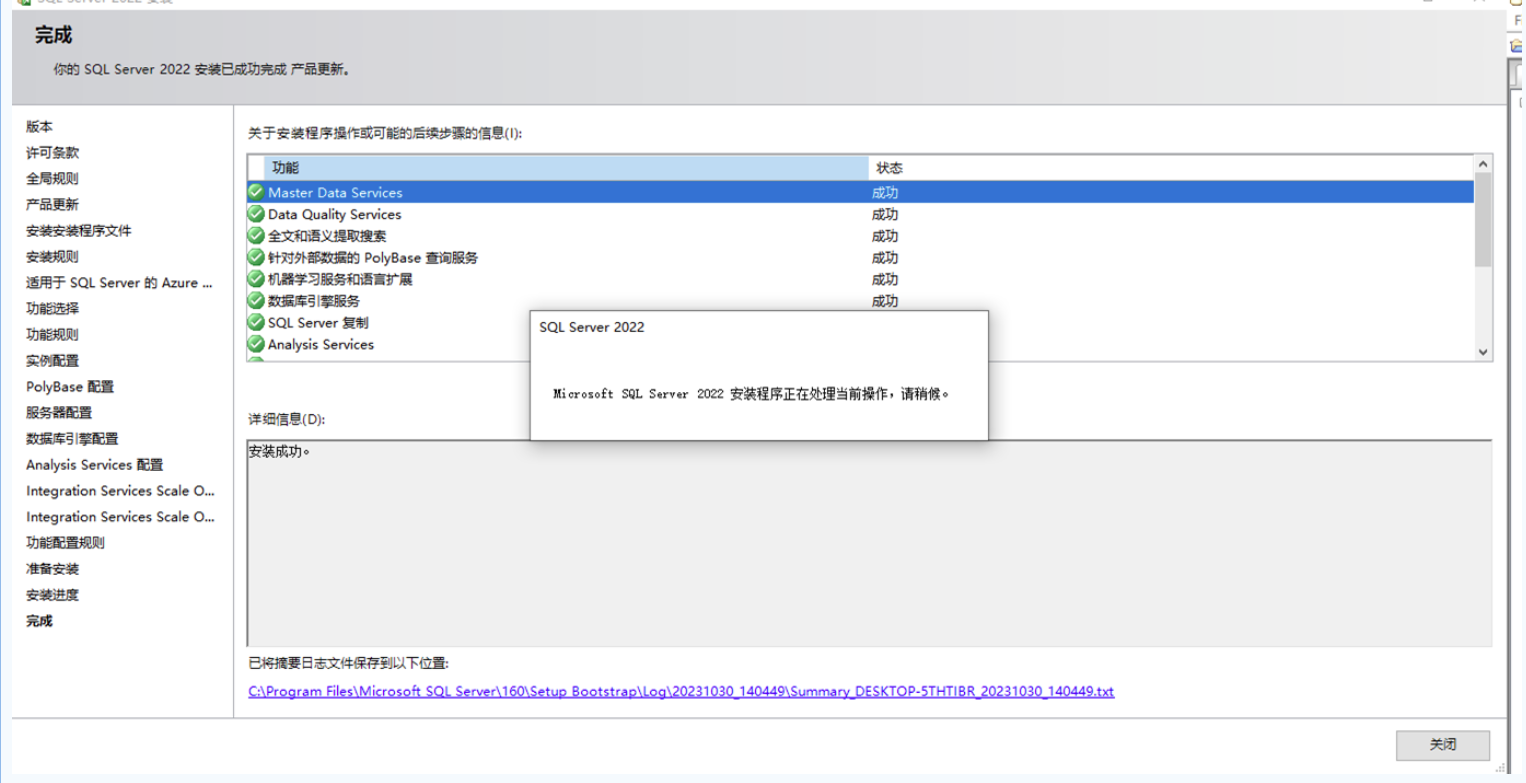
Task: Click success icon for 全文和语义提取搜索
Action: (256, 236)
